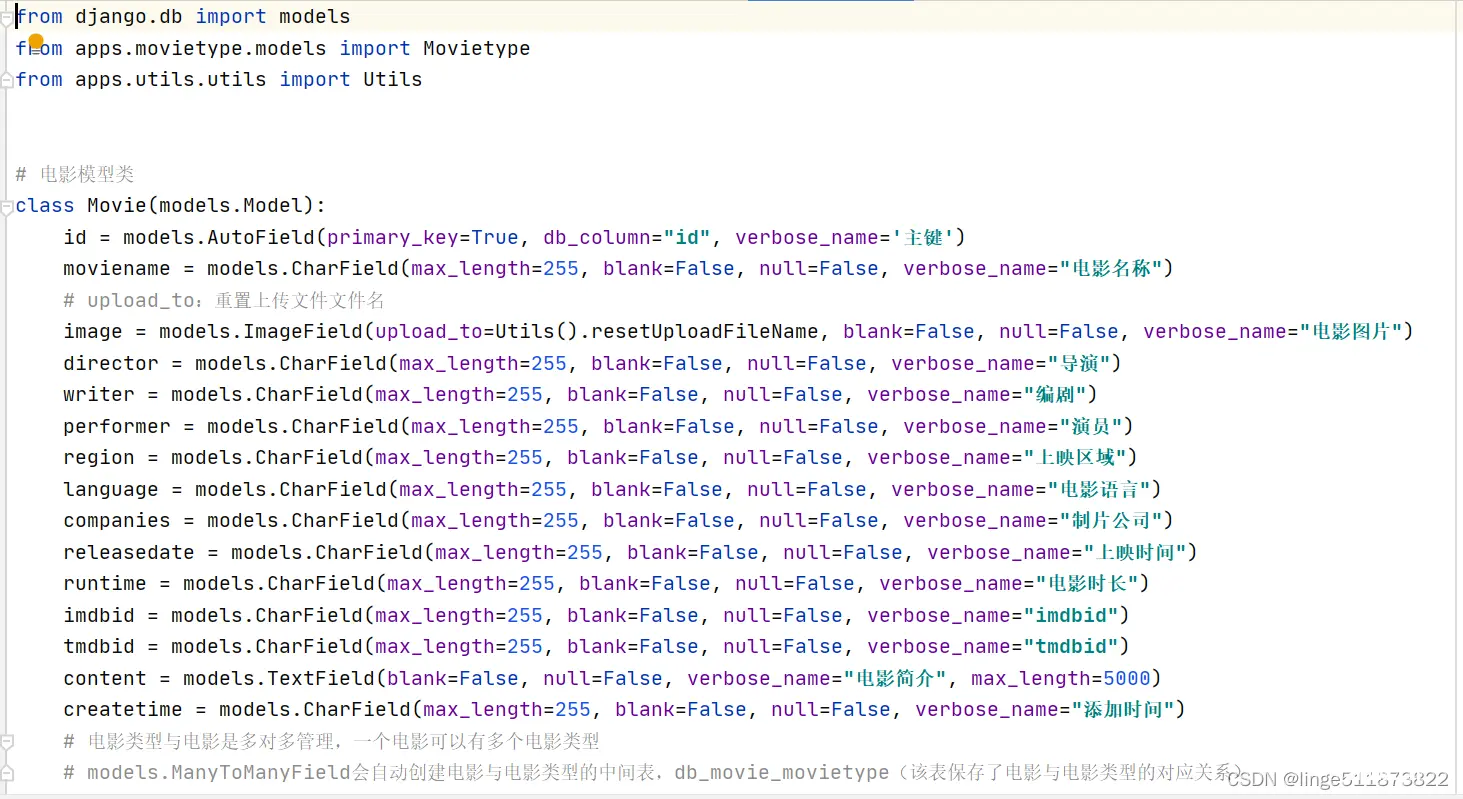Click the 'performer' field name
This screenshot has height=799, width=1463.
point(117,426)
